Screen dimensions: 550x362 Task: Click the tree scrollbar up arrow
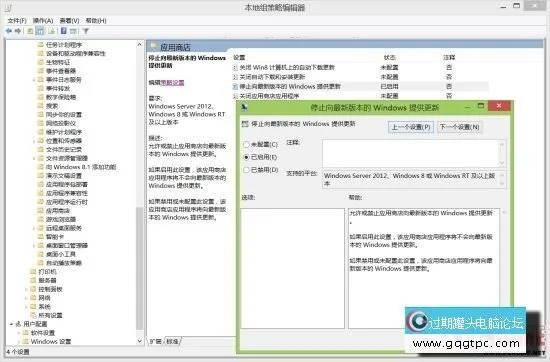click(x=139, y=45)
